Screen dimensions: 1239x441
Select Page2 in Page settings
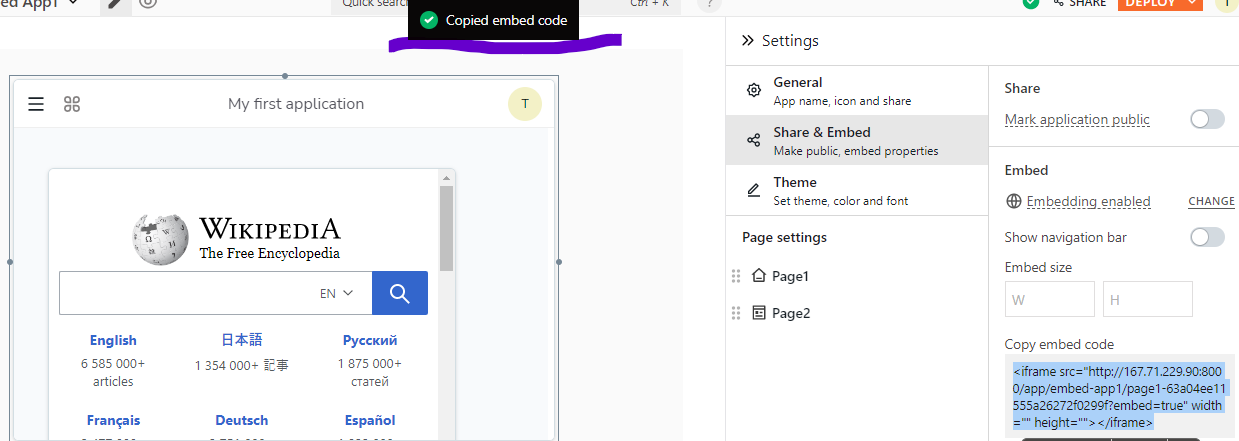pos(791,313)
